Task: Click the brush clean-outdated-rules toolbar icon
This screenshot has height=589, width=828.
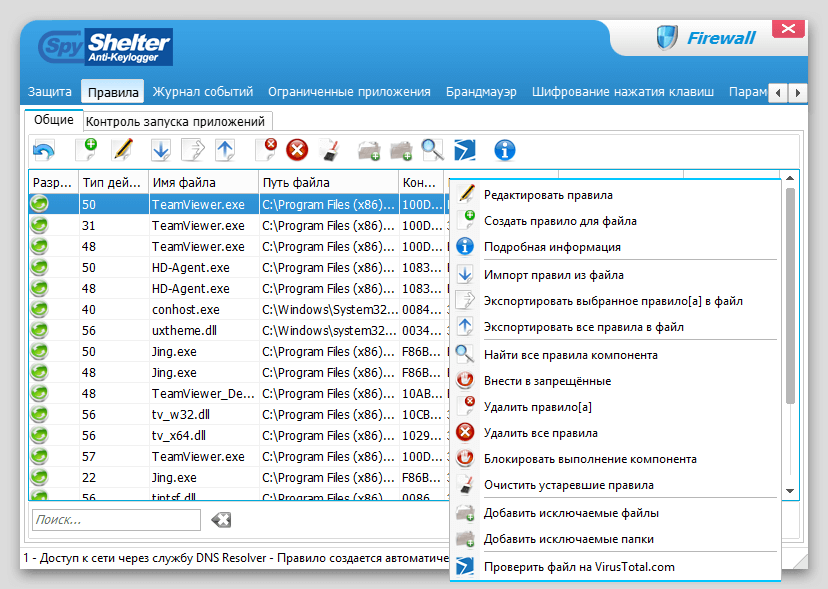Action: coord(330,150)
